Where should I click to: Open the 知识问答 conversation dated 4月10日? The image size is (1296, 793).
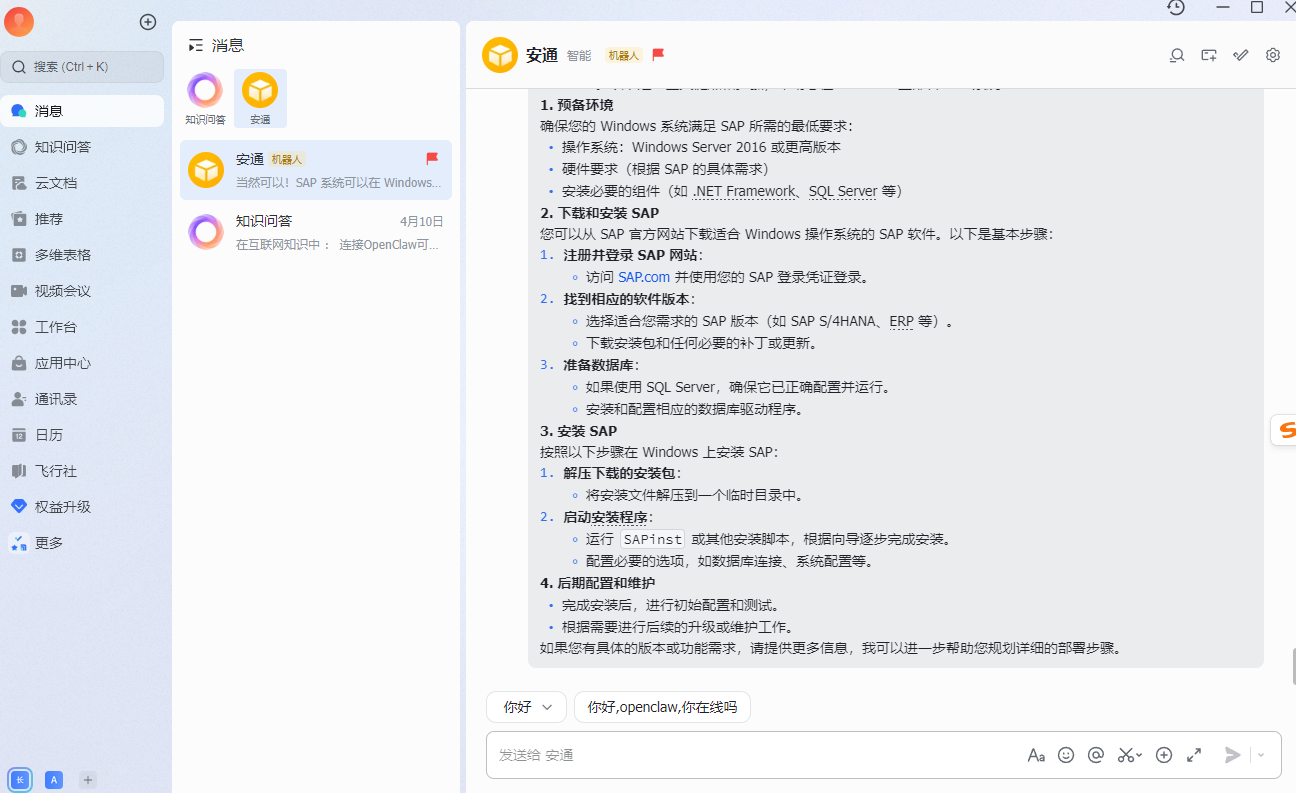coord(316,232)
